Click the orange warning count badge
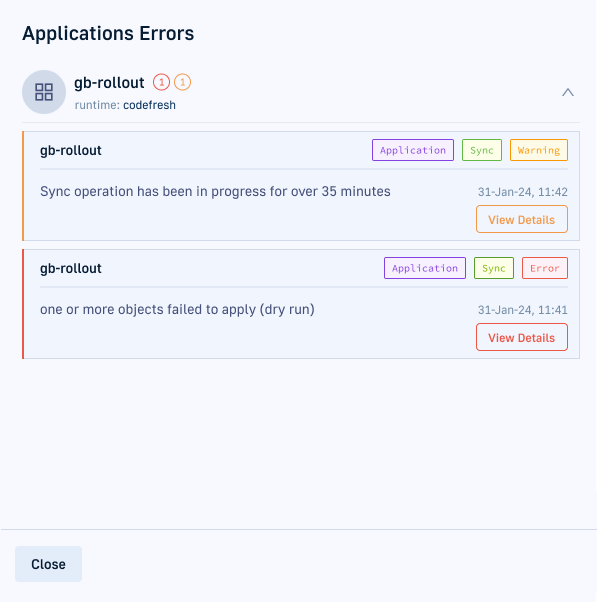Viewport: 597px width, 602px height. tap(182, 82)
